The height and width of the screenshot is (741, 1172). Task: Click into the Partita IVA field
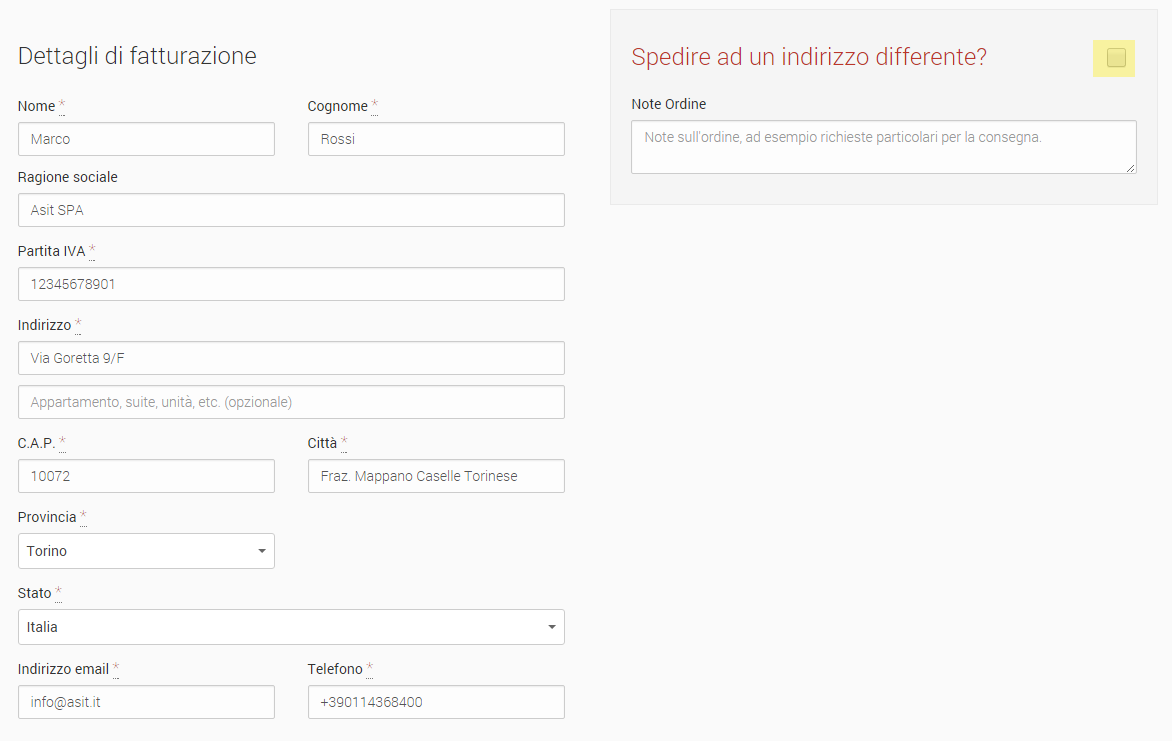(292, 284)
